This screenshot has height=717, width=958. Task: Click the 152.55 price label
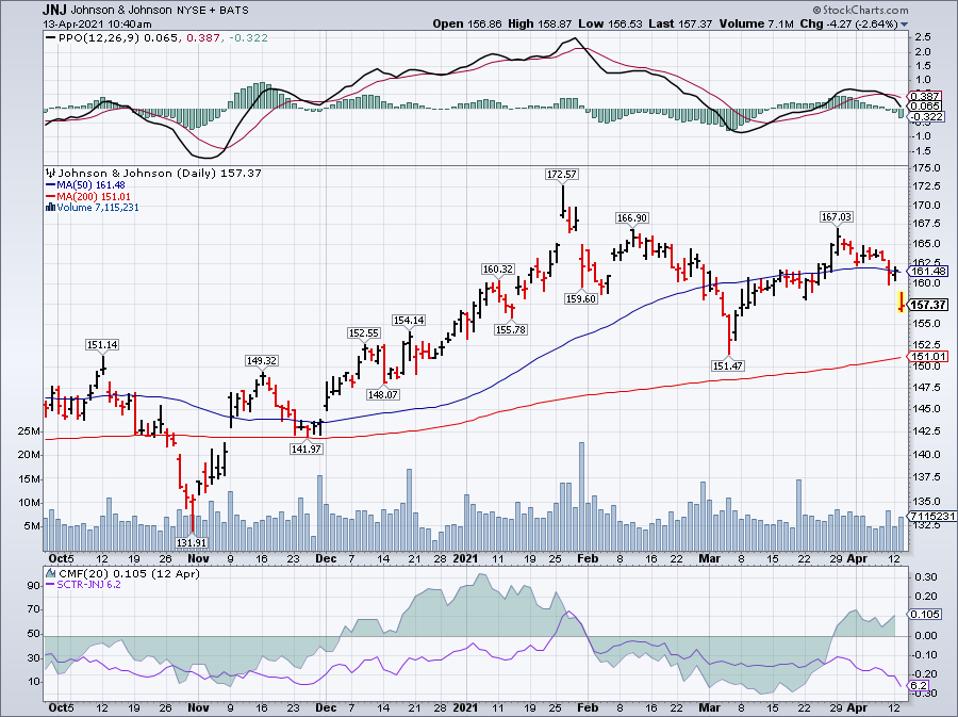tap(364, 333)
